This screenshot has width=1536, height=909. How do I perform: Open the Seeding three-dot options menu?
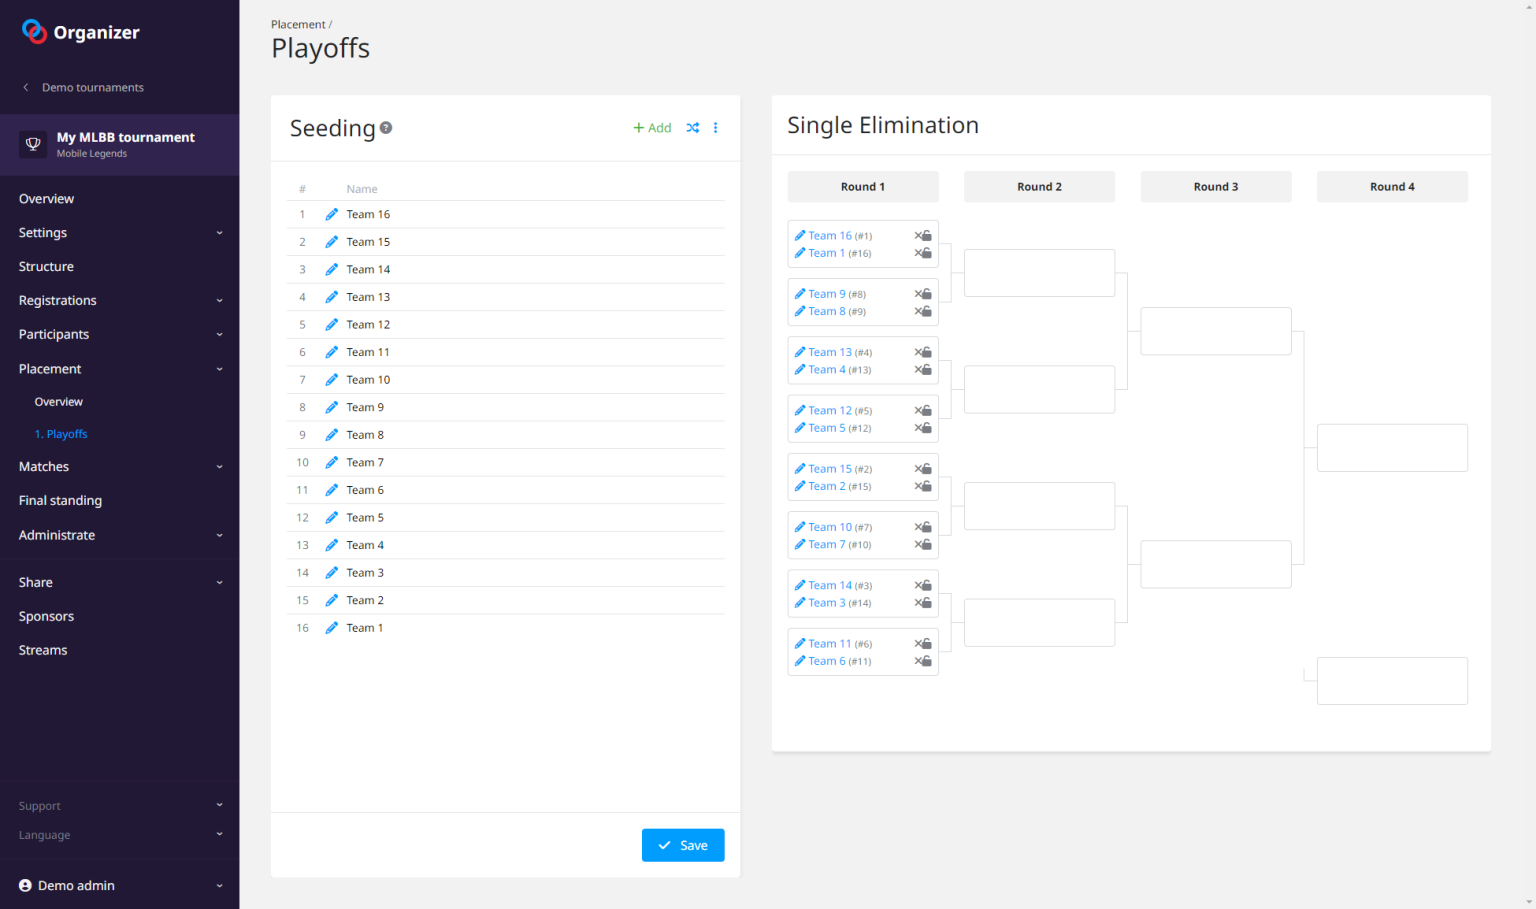tap(715, 128)
